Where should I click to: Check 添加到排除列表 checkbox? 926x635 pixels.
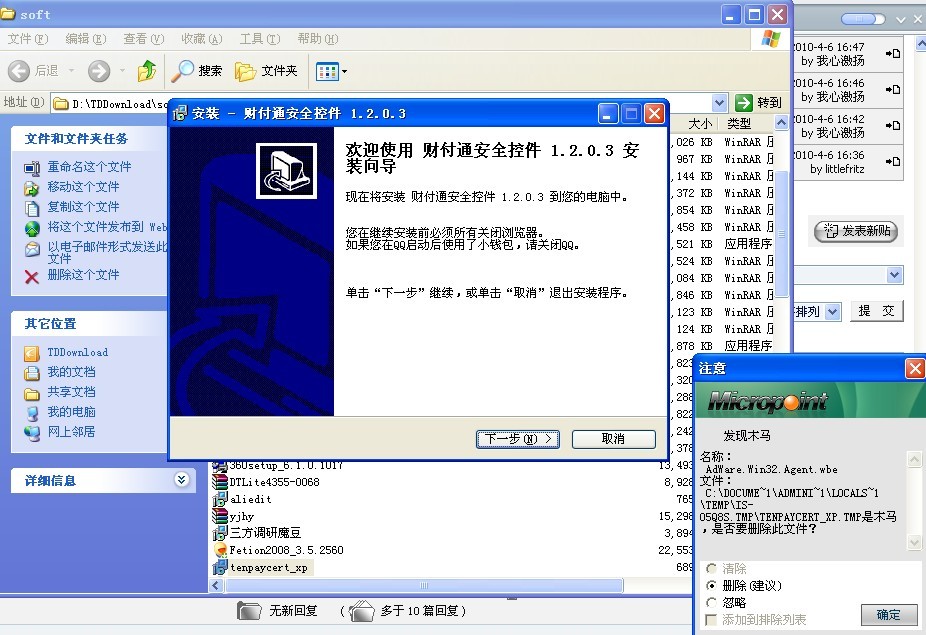pos(712,620)
